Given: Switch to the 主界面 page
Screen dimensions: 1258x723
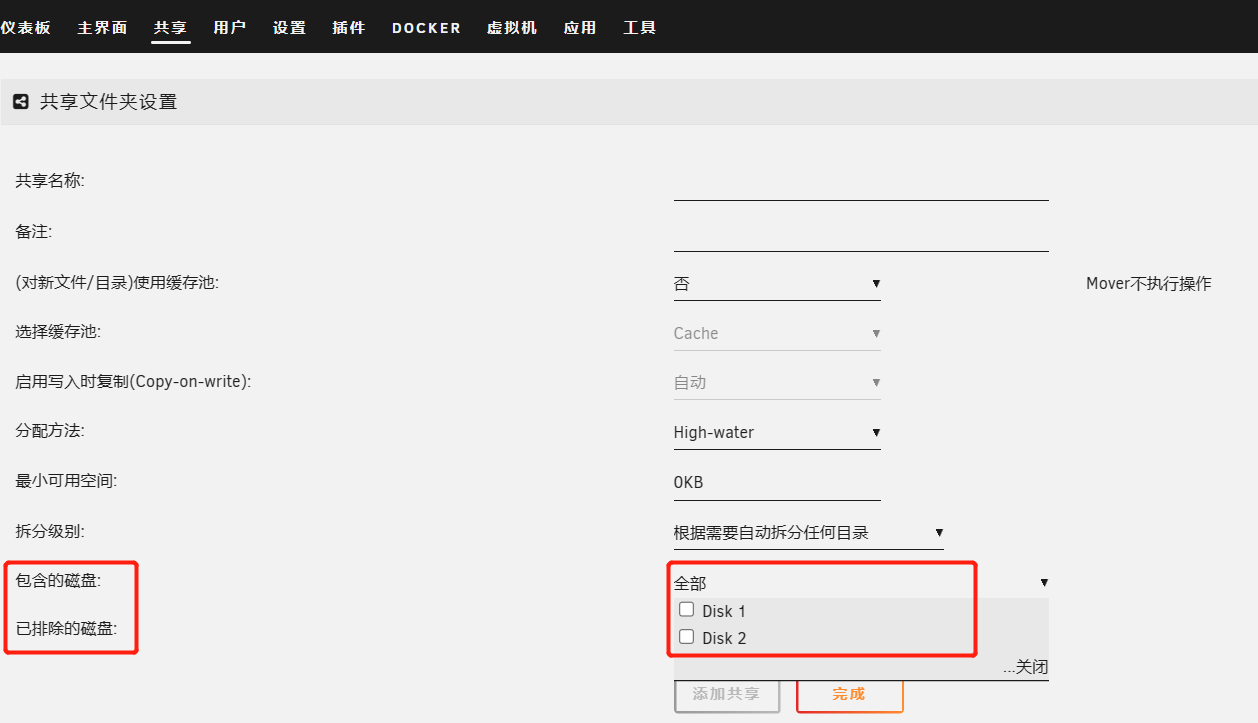Looking at the screenshot, I should click(102, 28).
